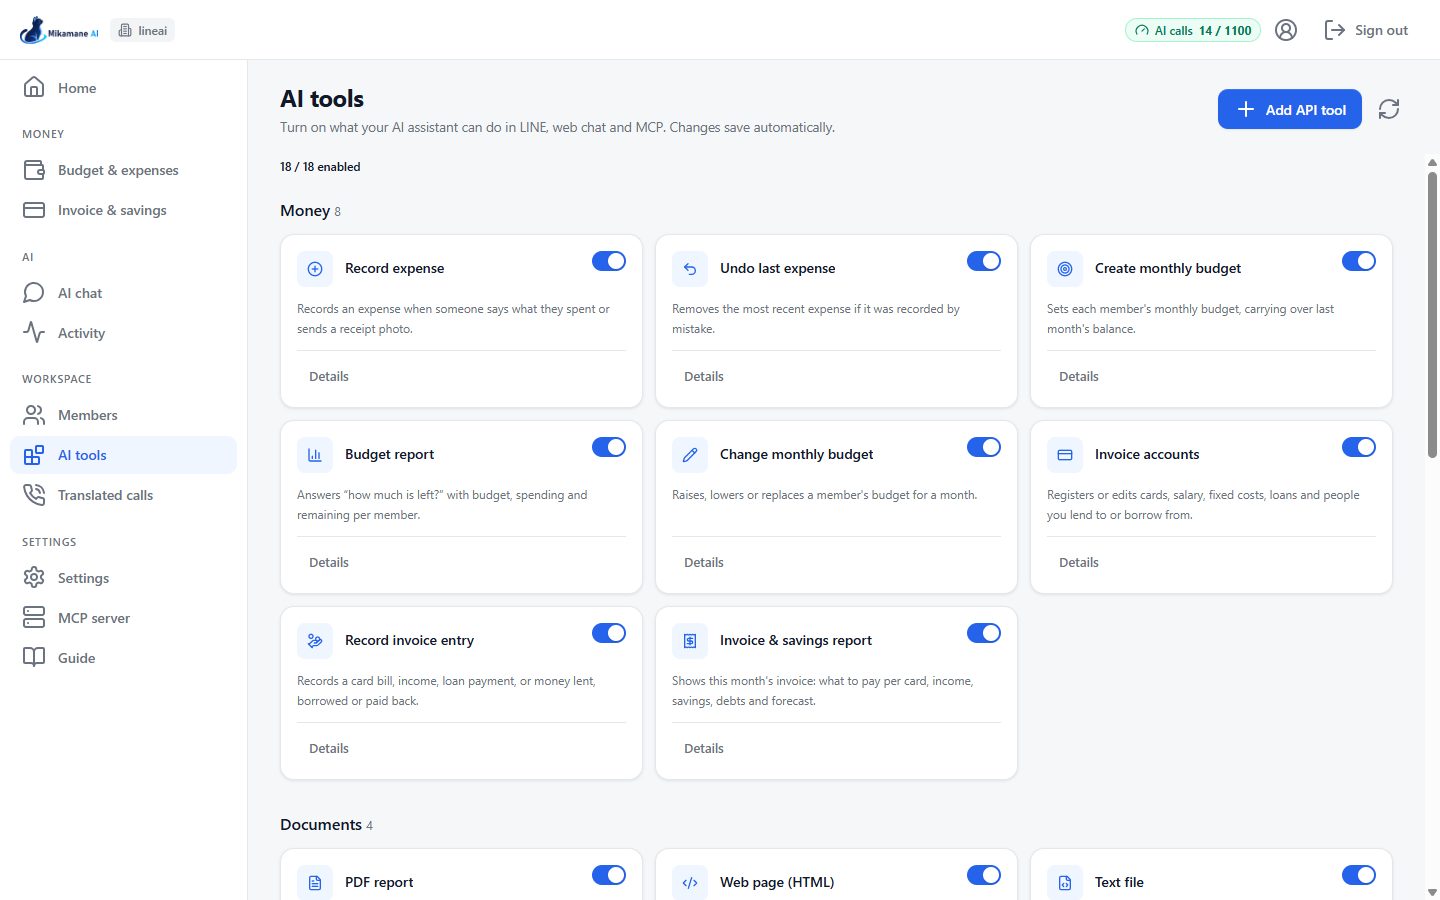Click the Invoice accounts card icon

coord(1065,455)
